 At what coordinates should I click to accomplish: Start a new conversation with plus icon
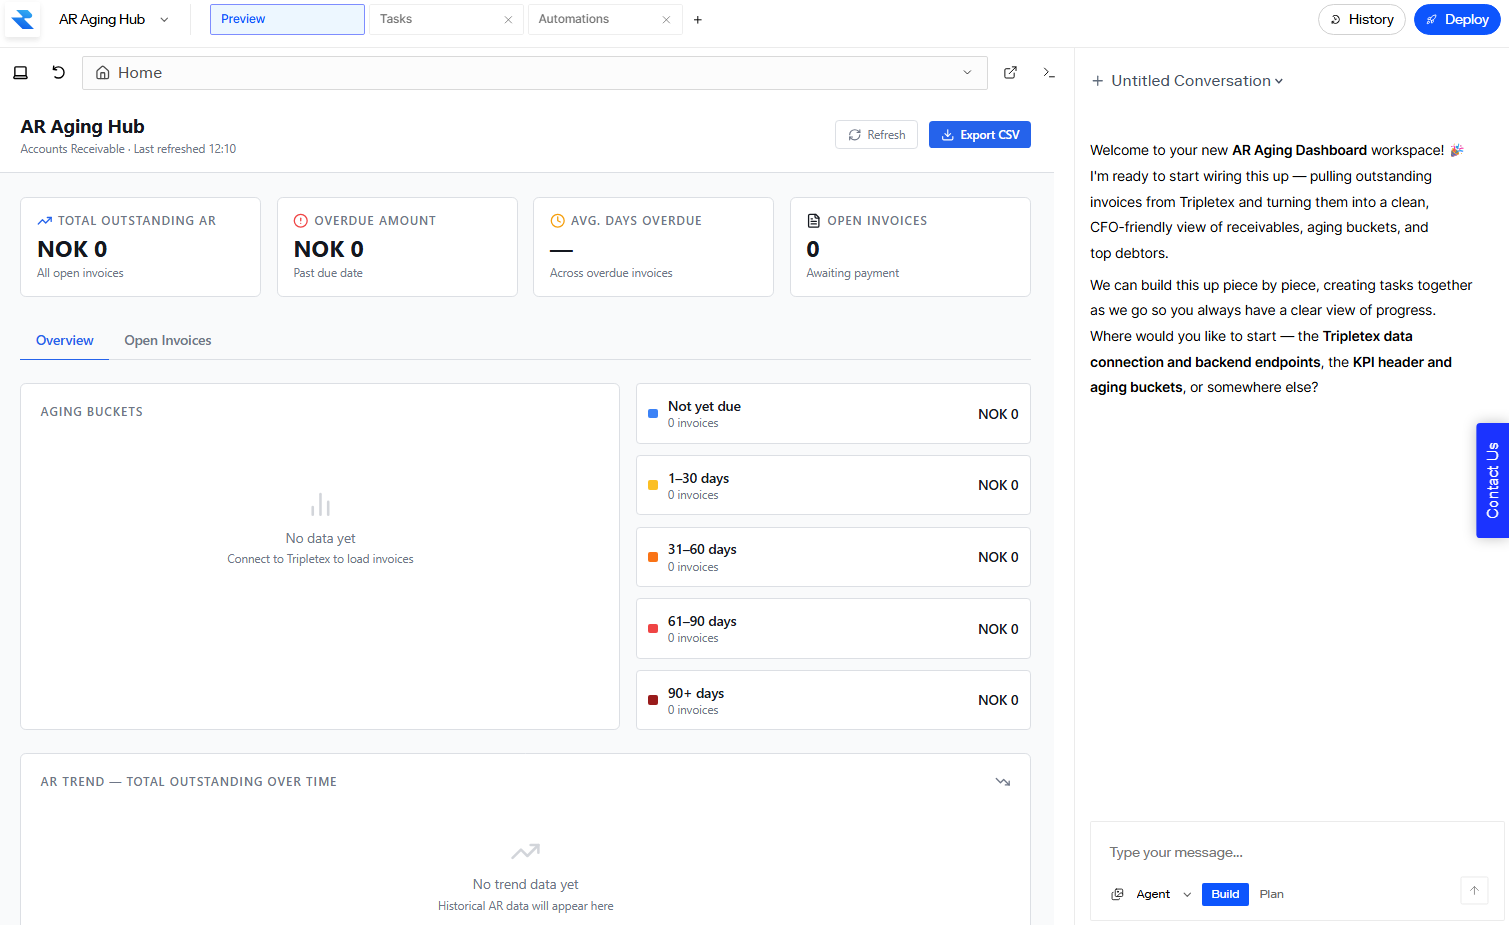point(1098,81)
